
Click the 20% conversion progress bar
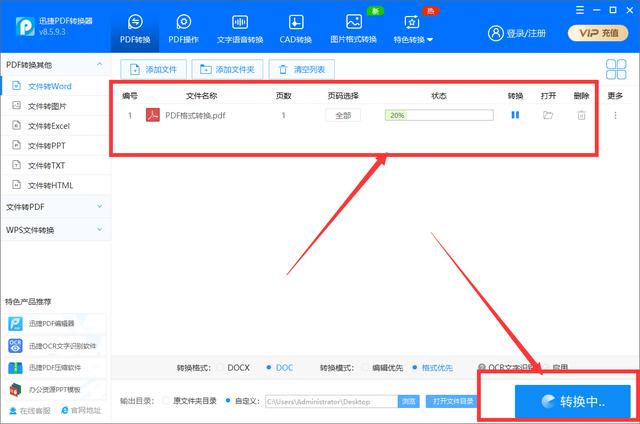[439, 115]
